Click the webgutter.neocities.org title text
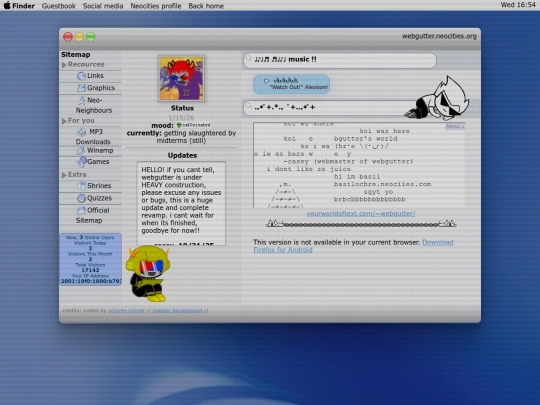 pos(439,36)
